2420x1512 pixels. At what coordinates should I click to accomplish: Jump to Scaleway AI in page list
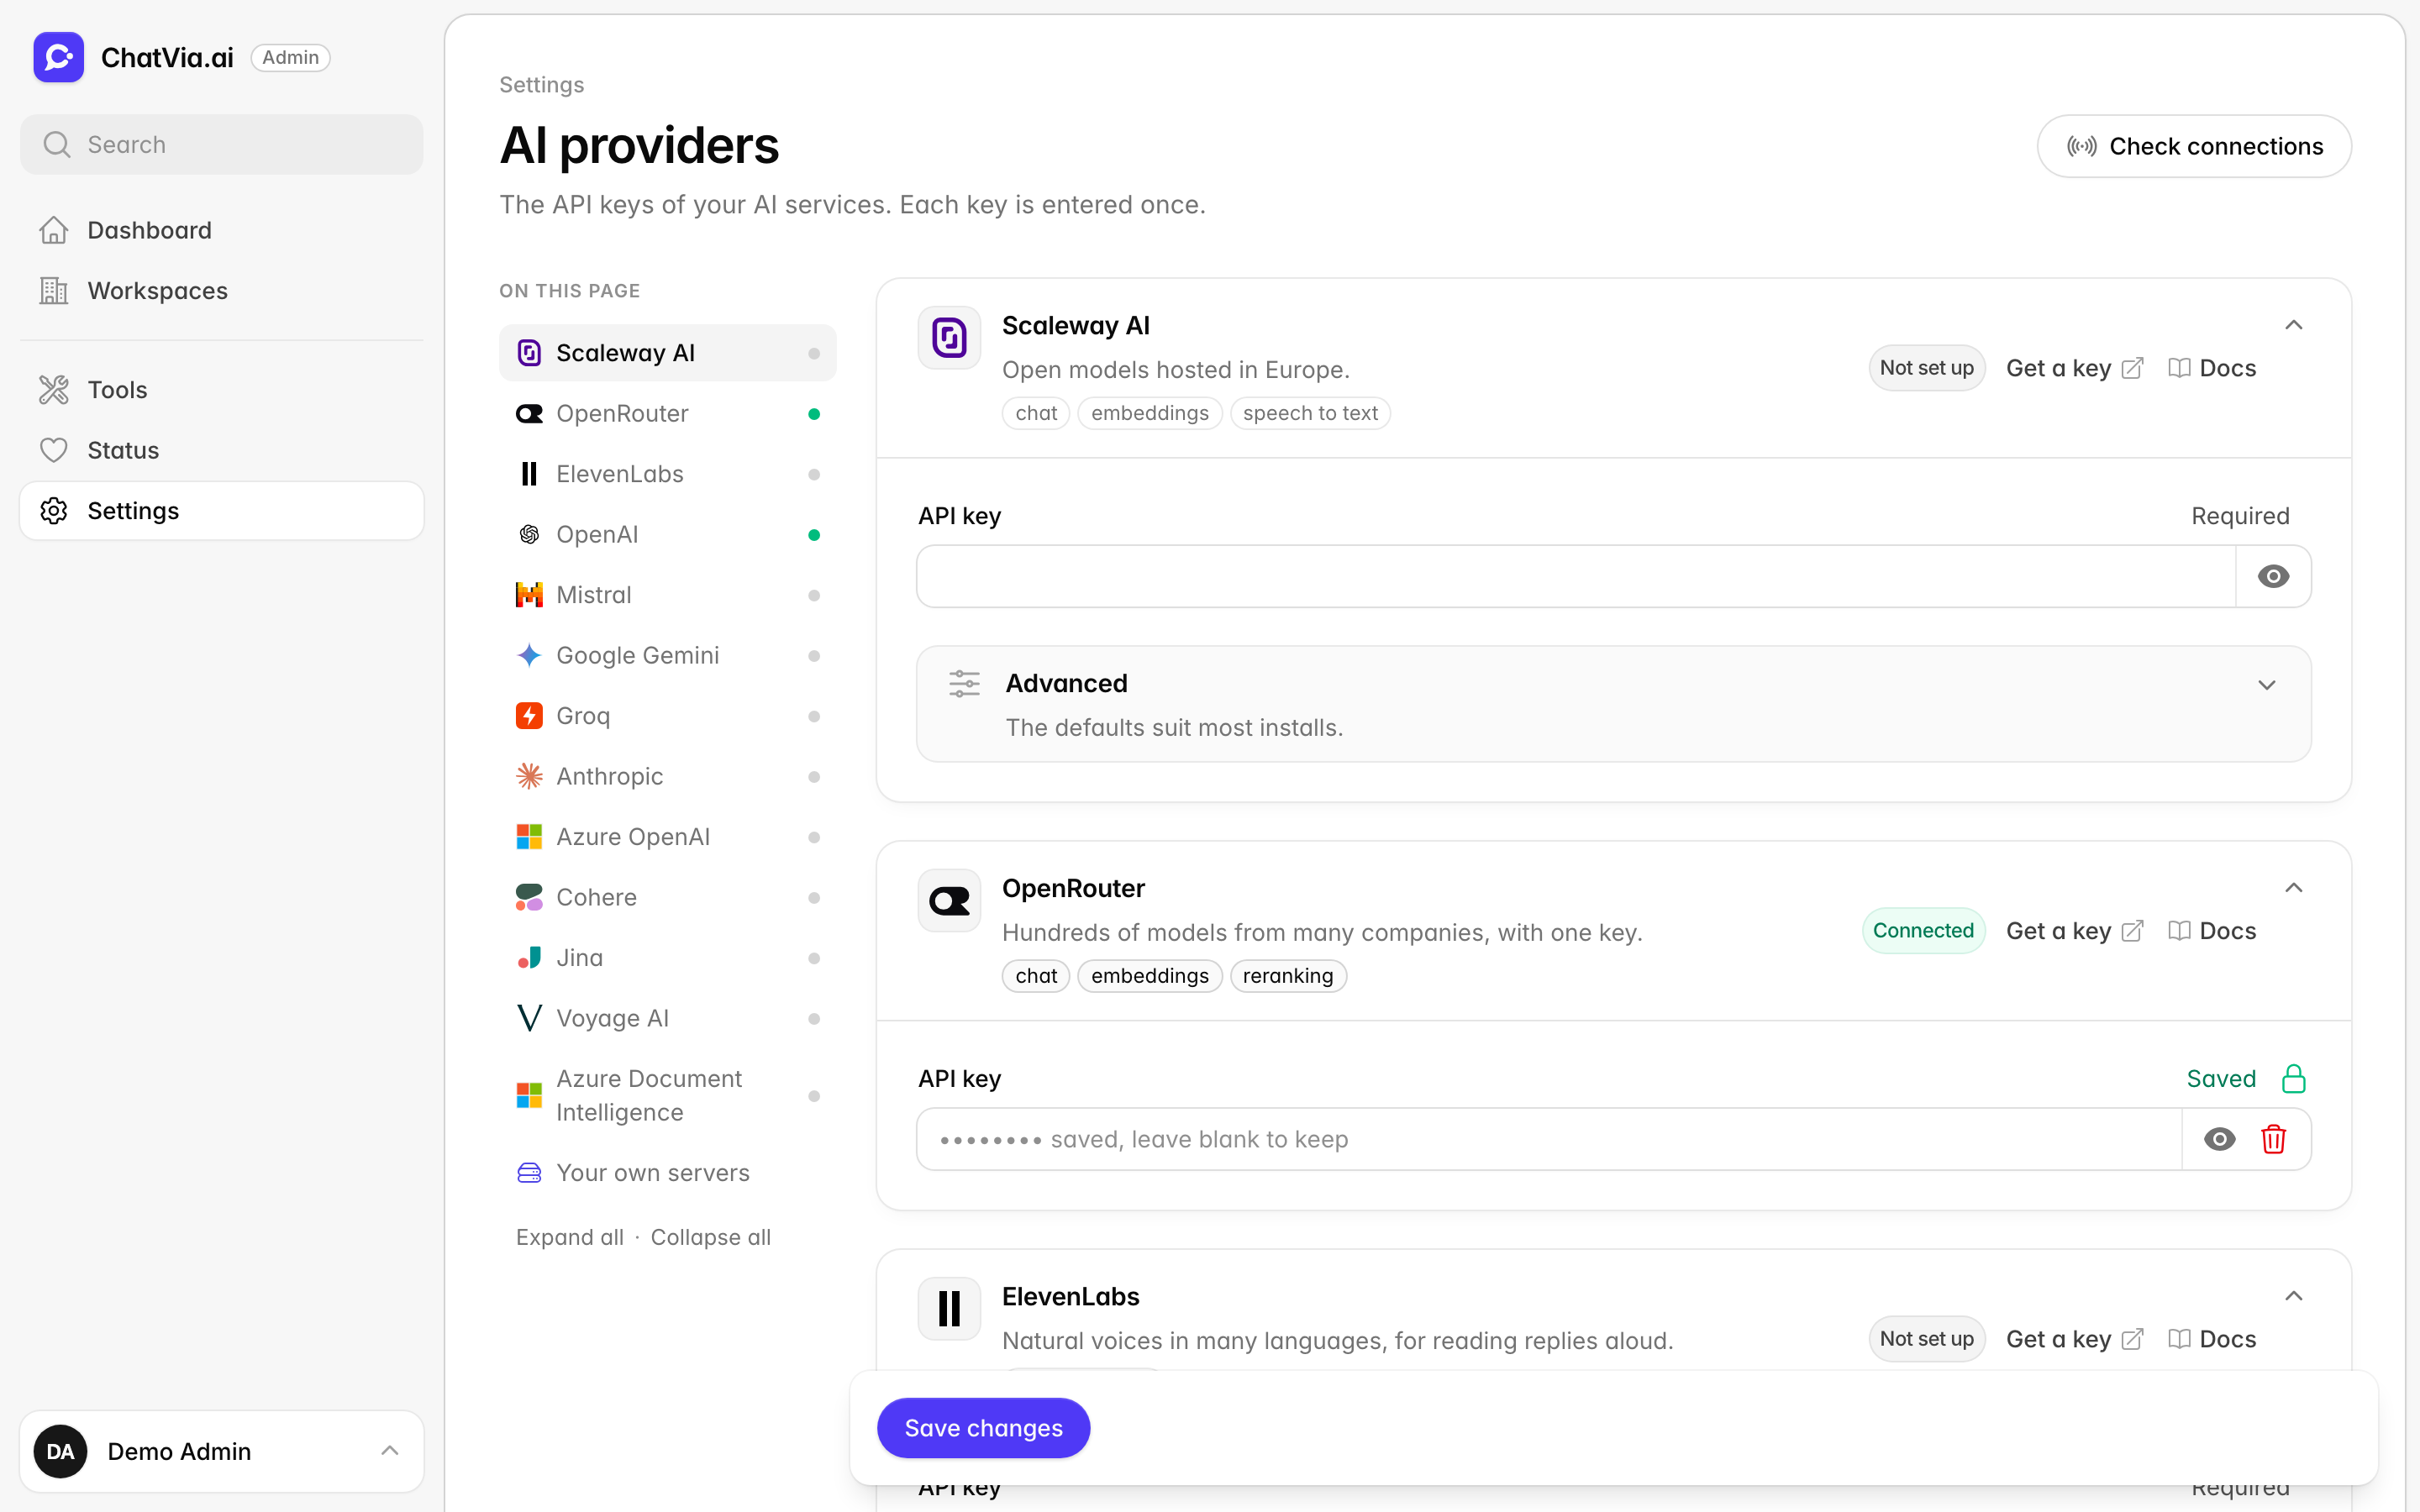(x=667, y=352)
